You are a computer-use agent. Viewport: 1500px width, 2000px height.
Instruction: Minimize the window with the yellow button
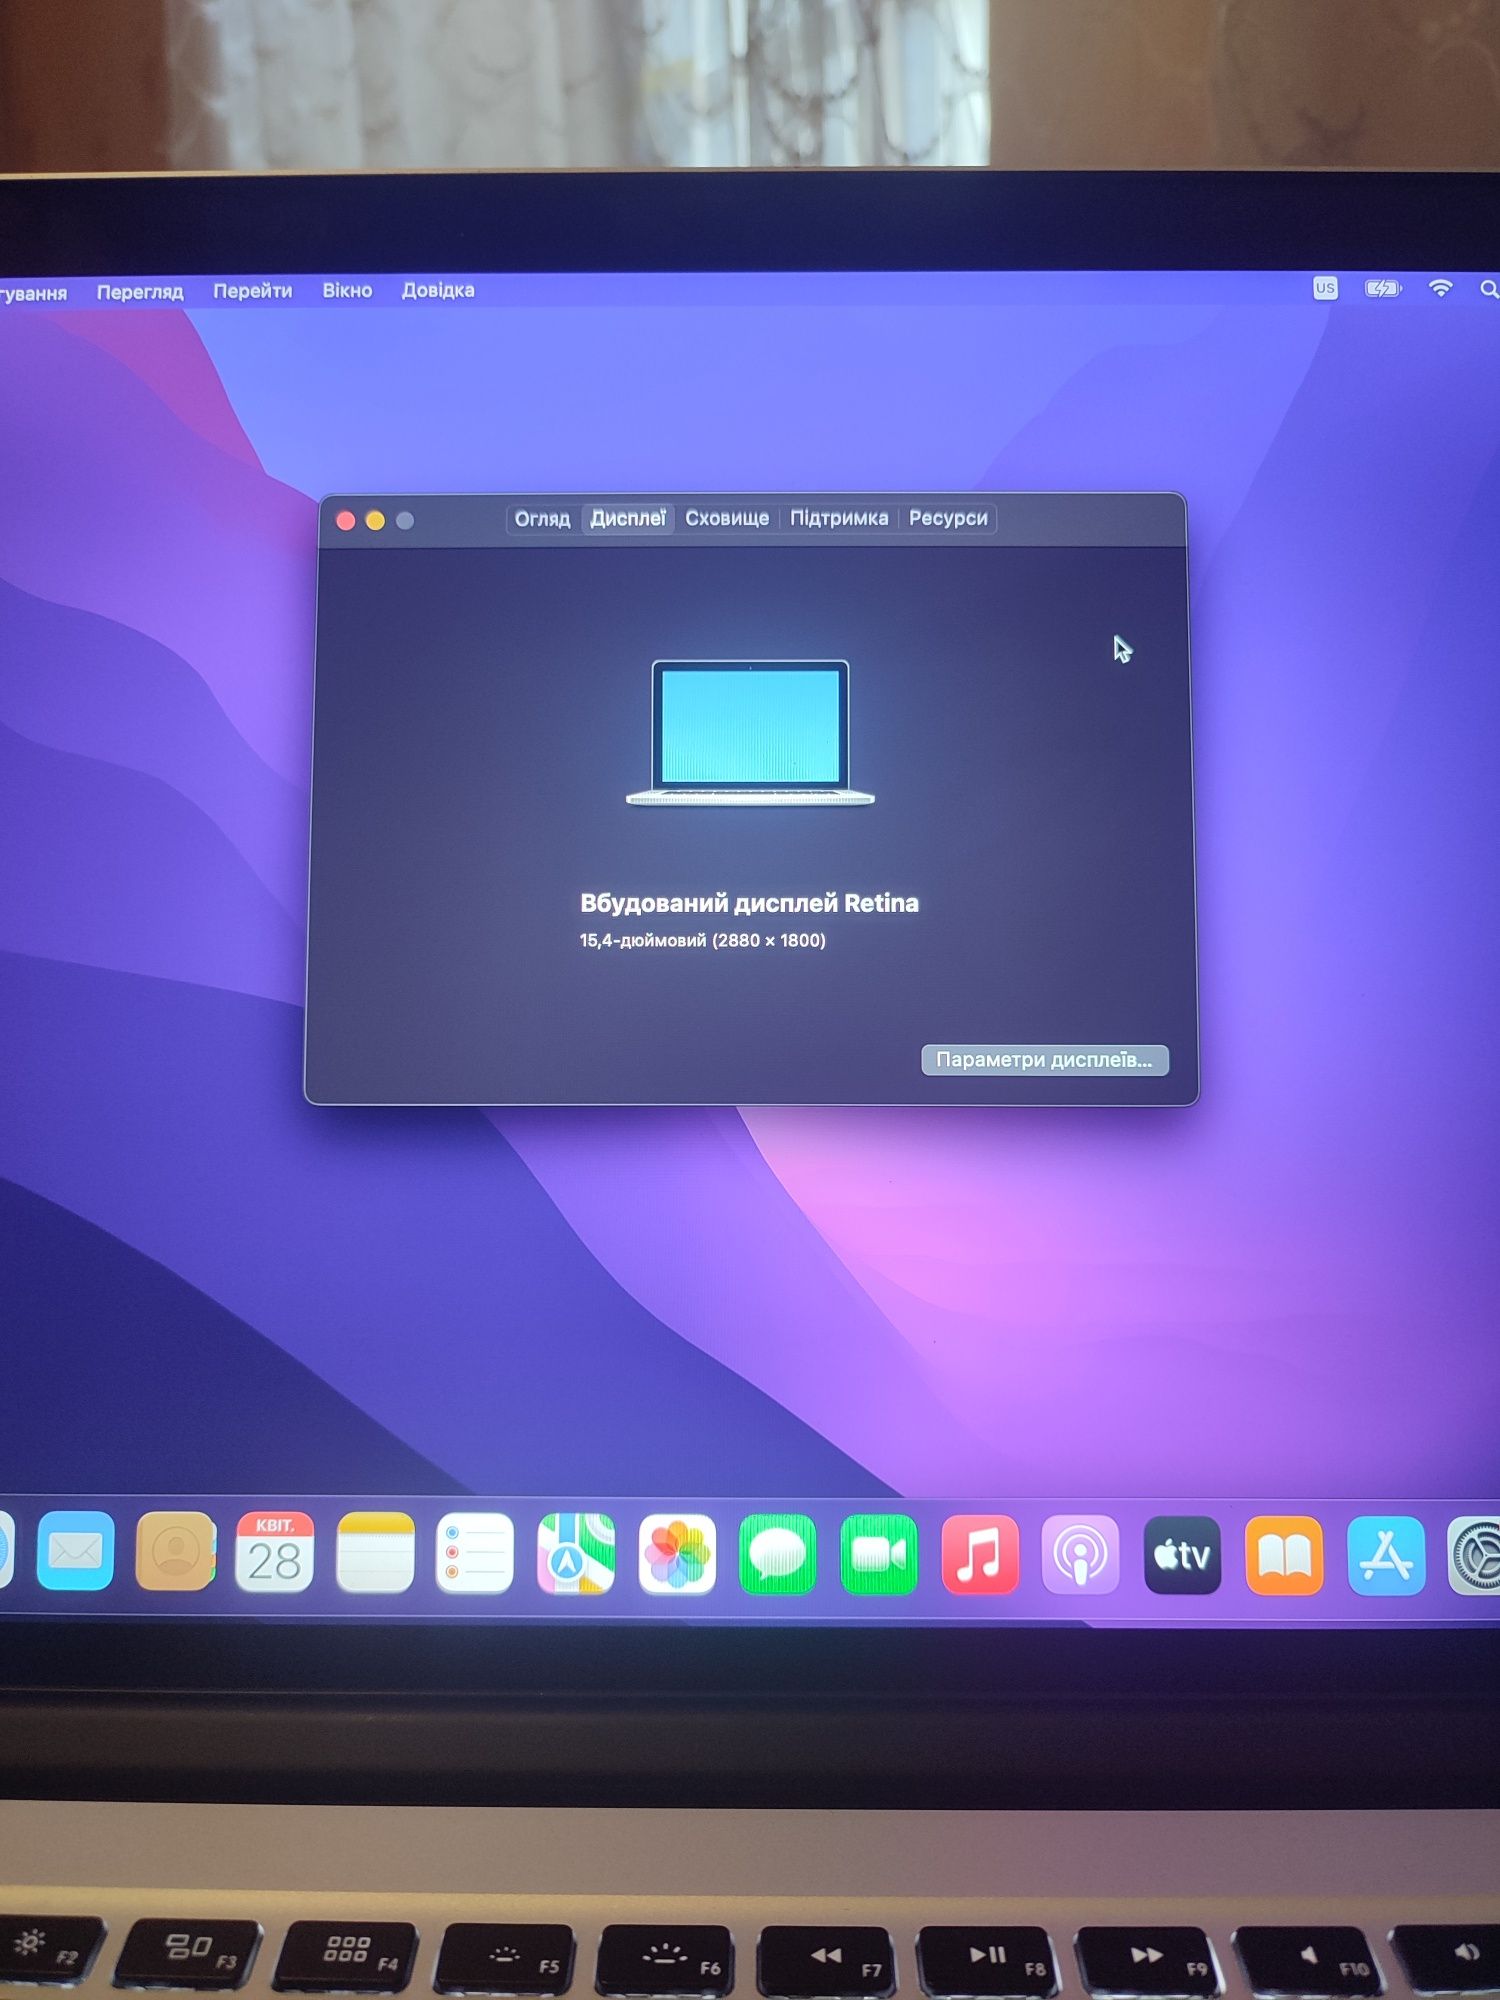[375, 520]
